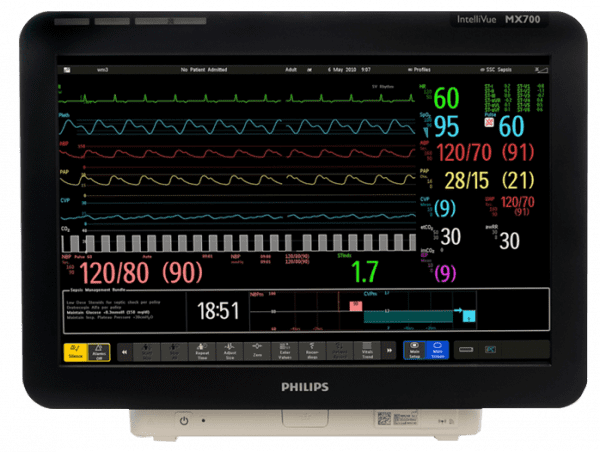Select the PAP mean value (21)
The image size is (600, 452).
point(517,180)
